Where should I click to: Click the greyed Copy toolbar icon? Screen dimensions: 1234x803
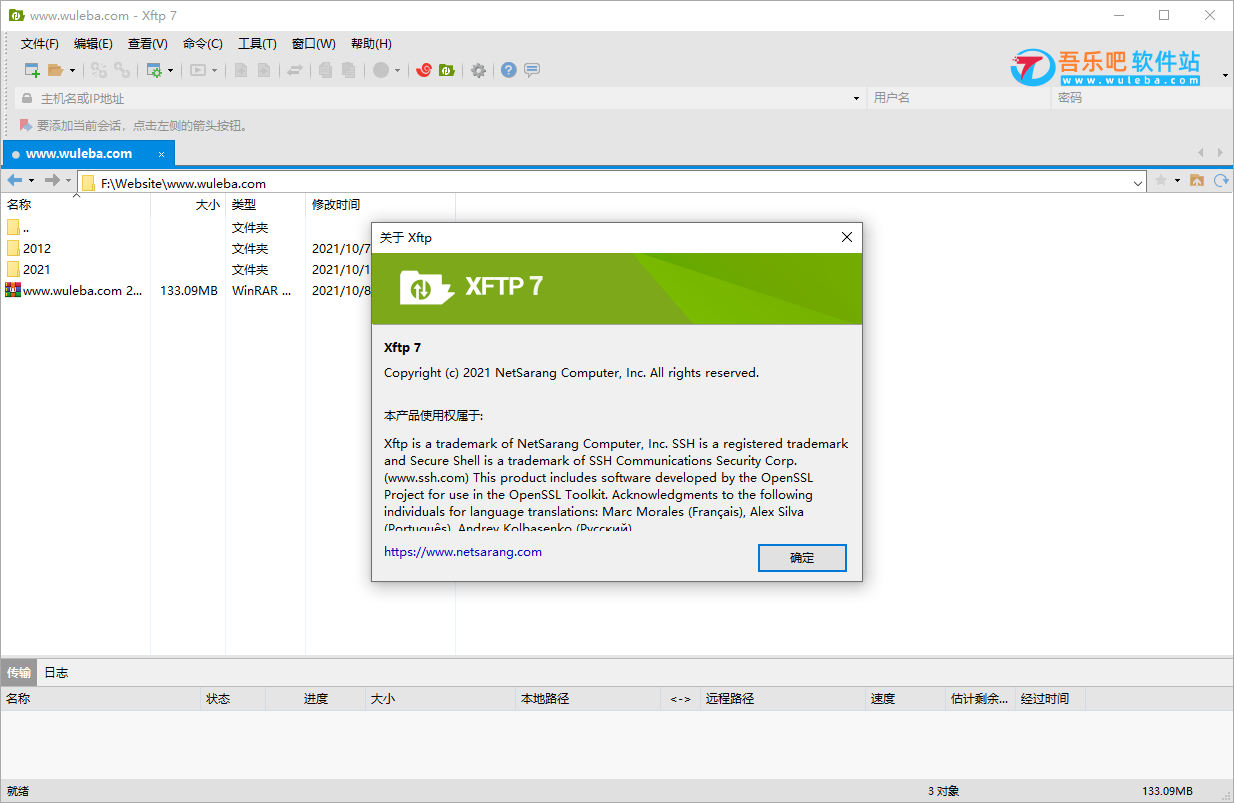click(x=326, y=70)
